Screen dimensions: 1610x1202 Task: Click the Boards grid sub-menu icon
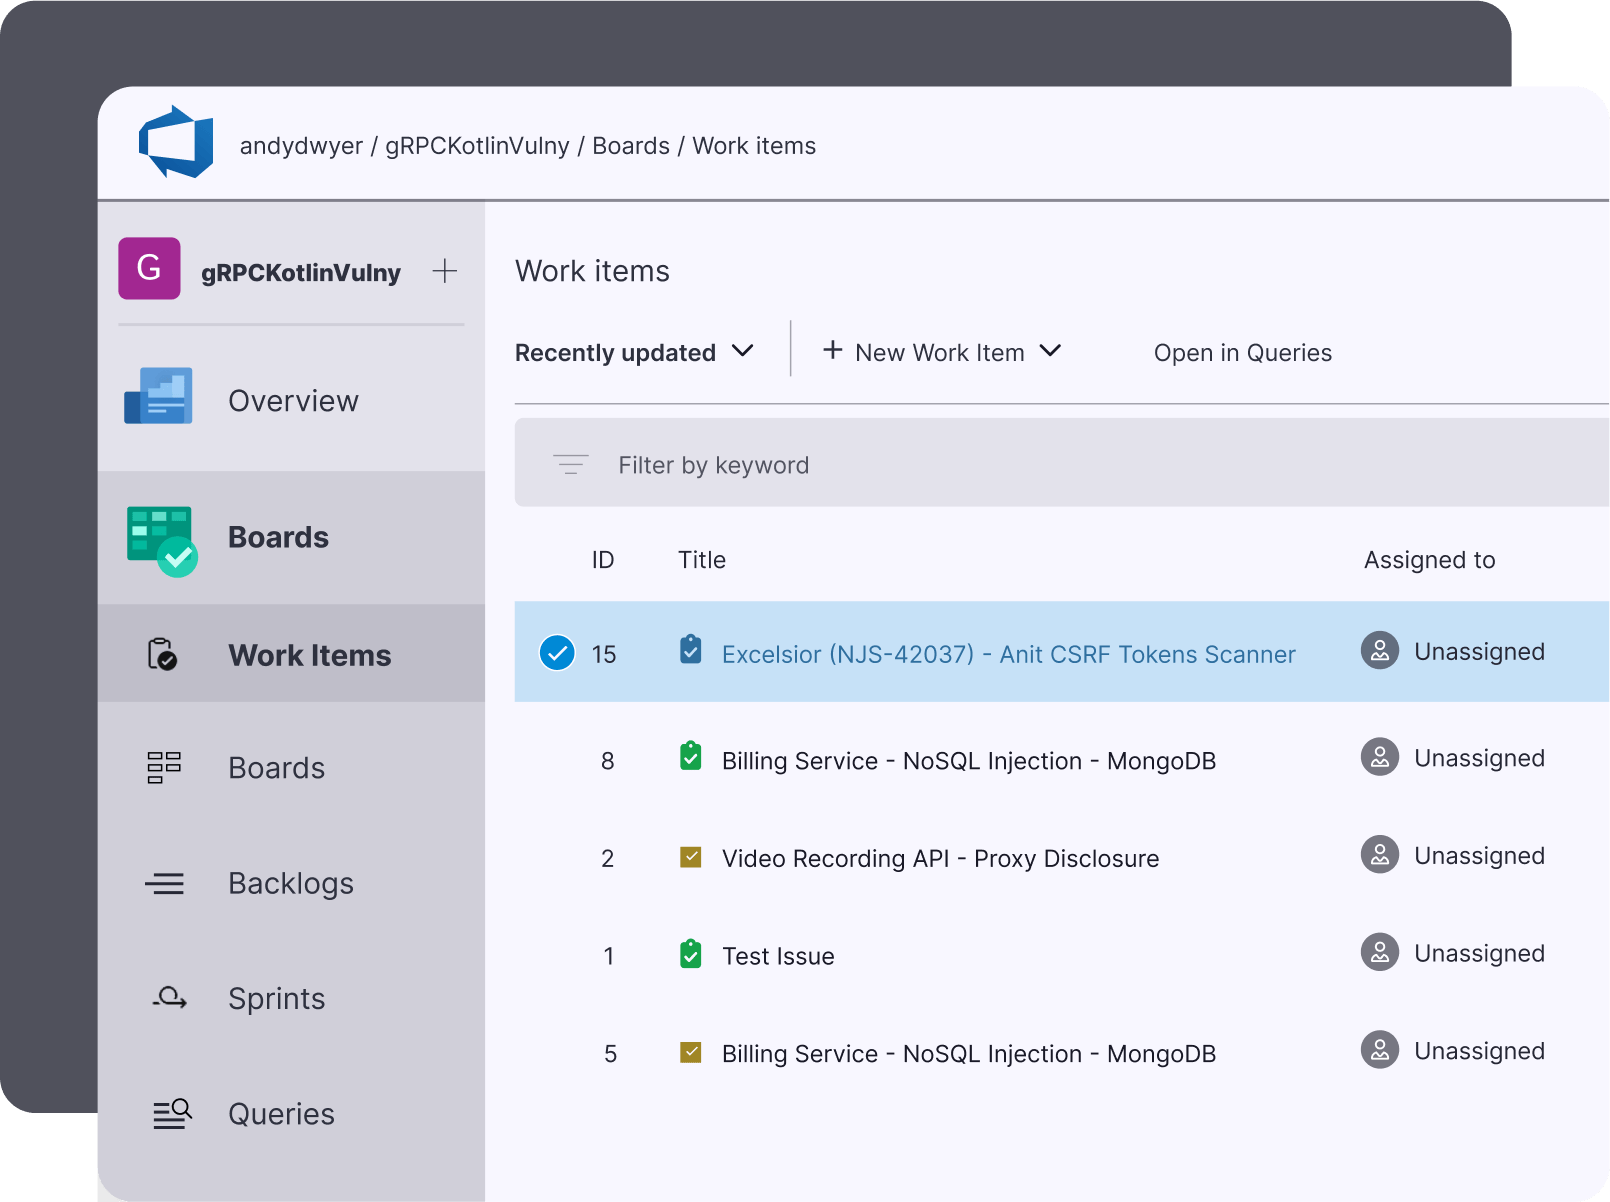(164, 768)
